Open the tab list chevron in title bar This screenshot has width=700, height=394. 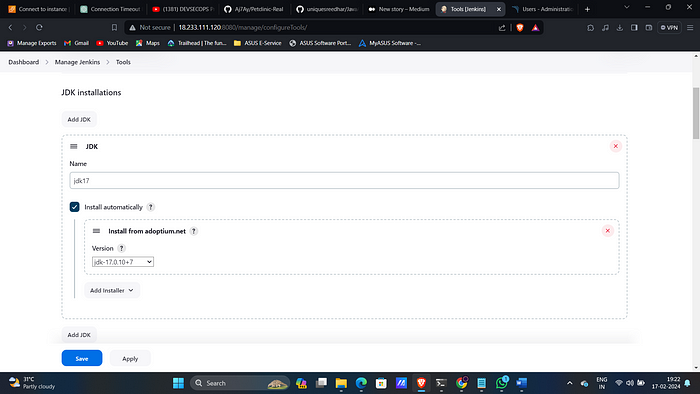click(626, 8)
